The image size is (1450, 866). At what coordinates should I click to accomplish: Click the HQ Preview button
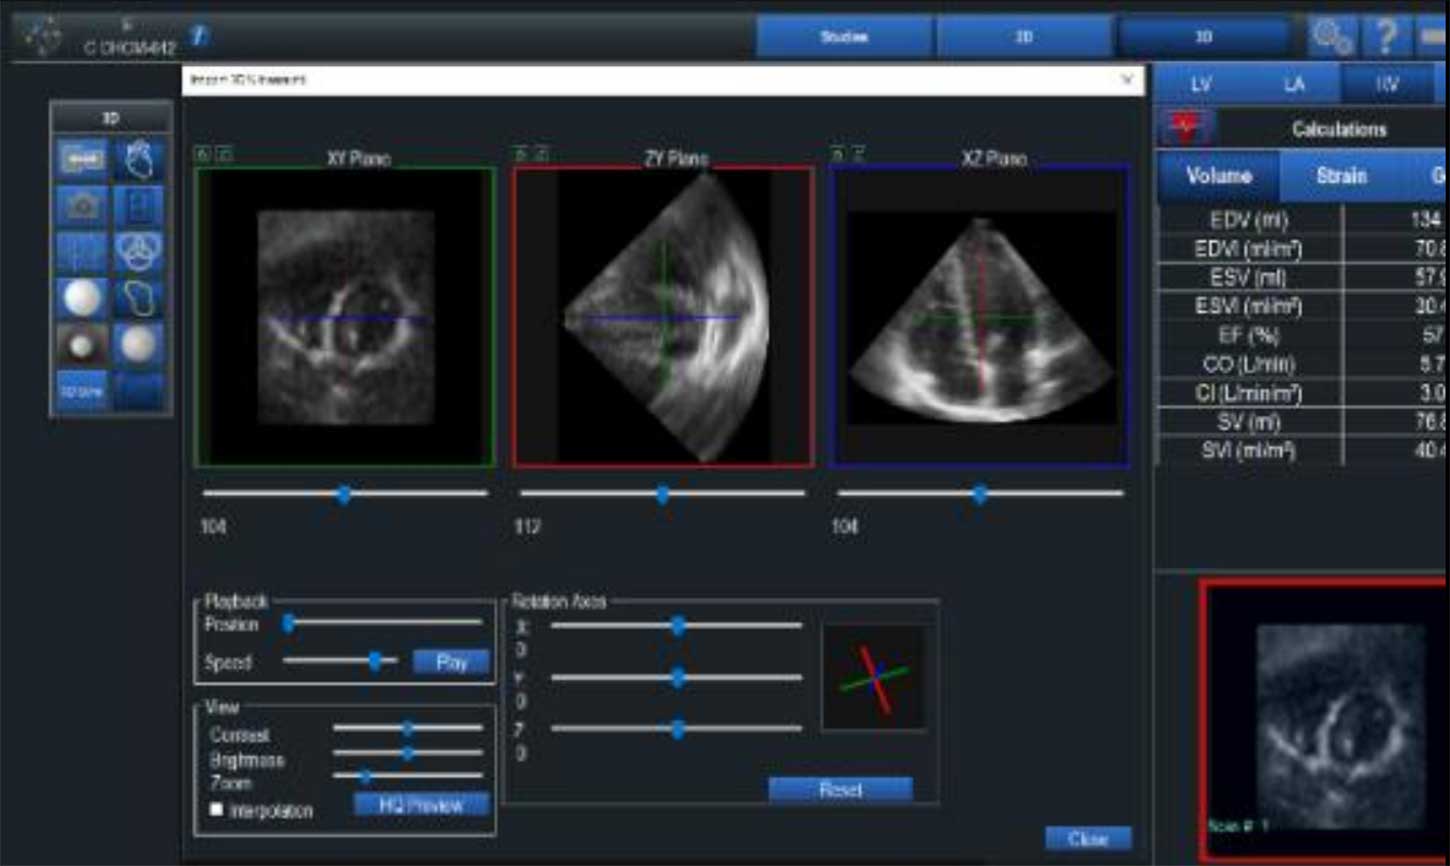(x=421, y=805)
